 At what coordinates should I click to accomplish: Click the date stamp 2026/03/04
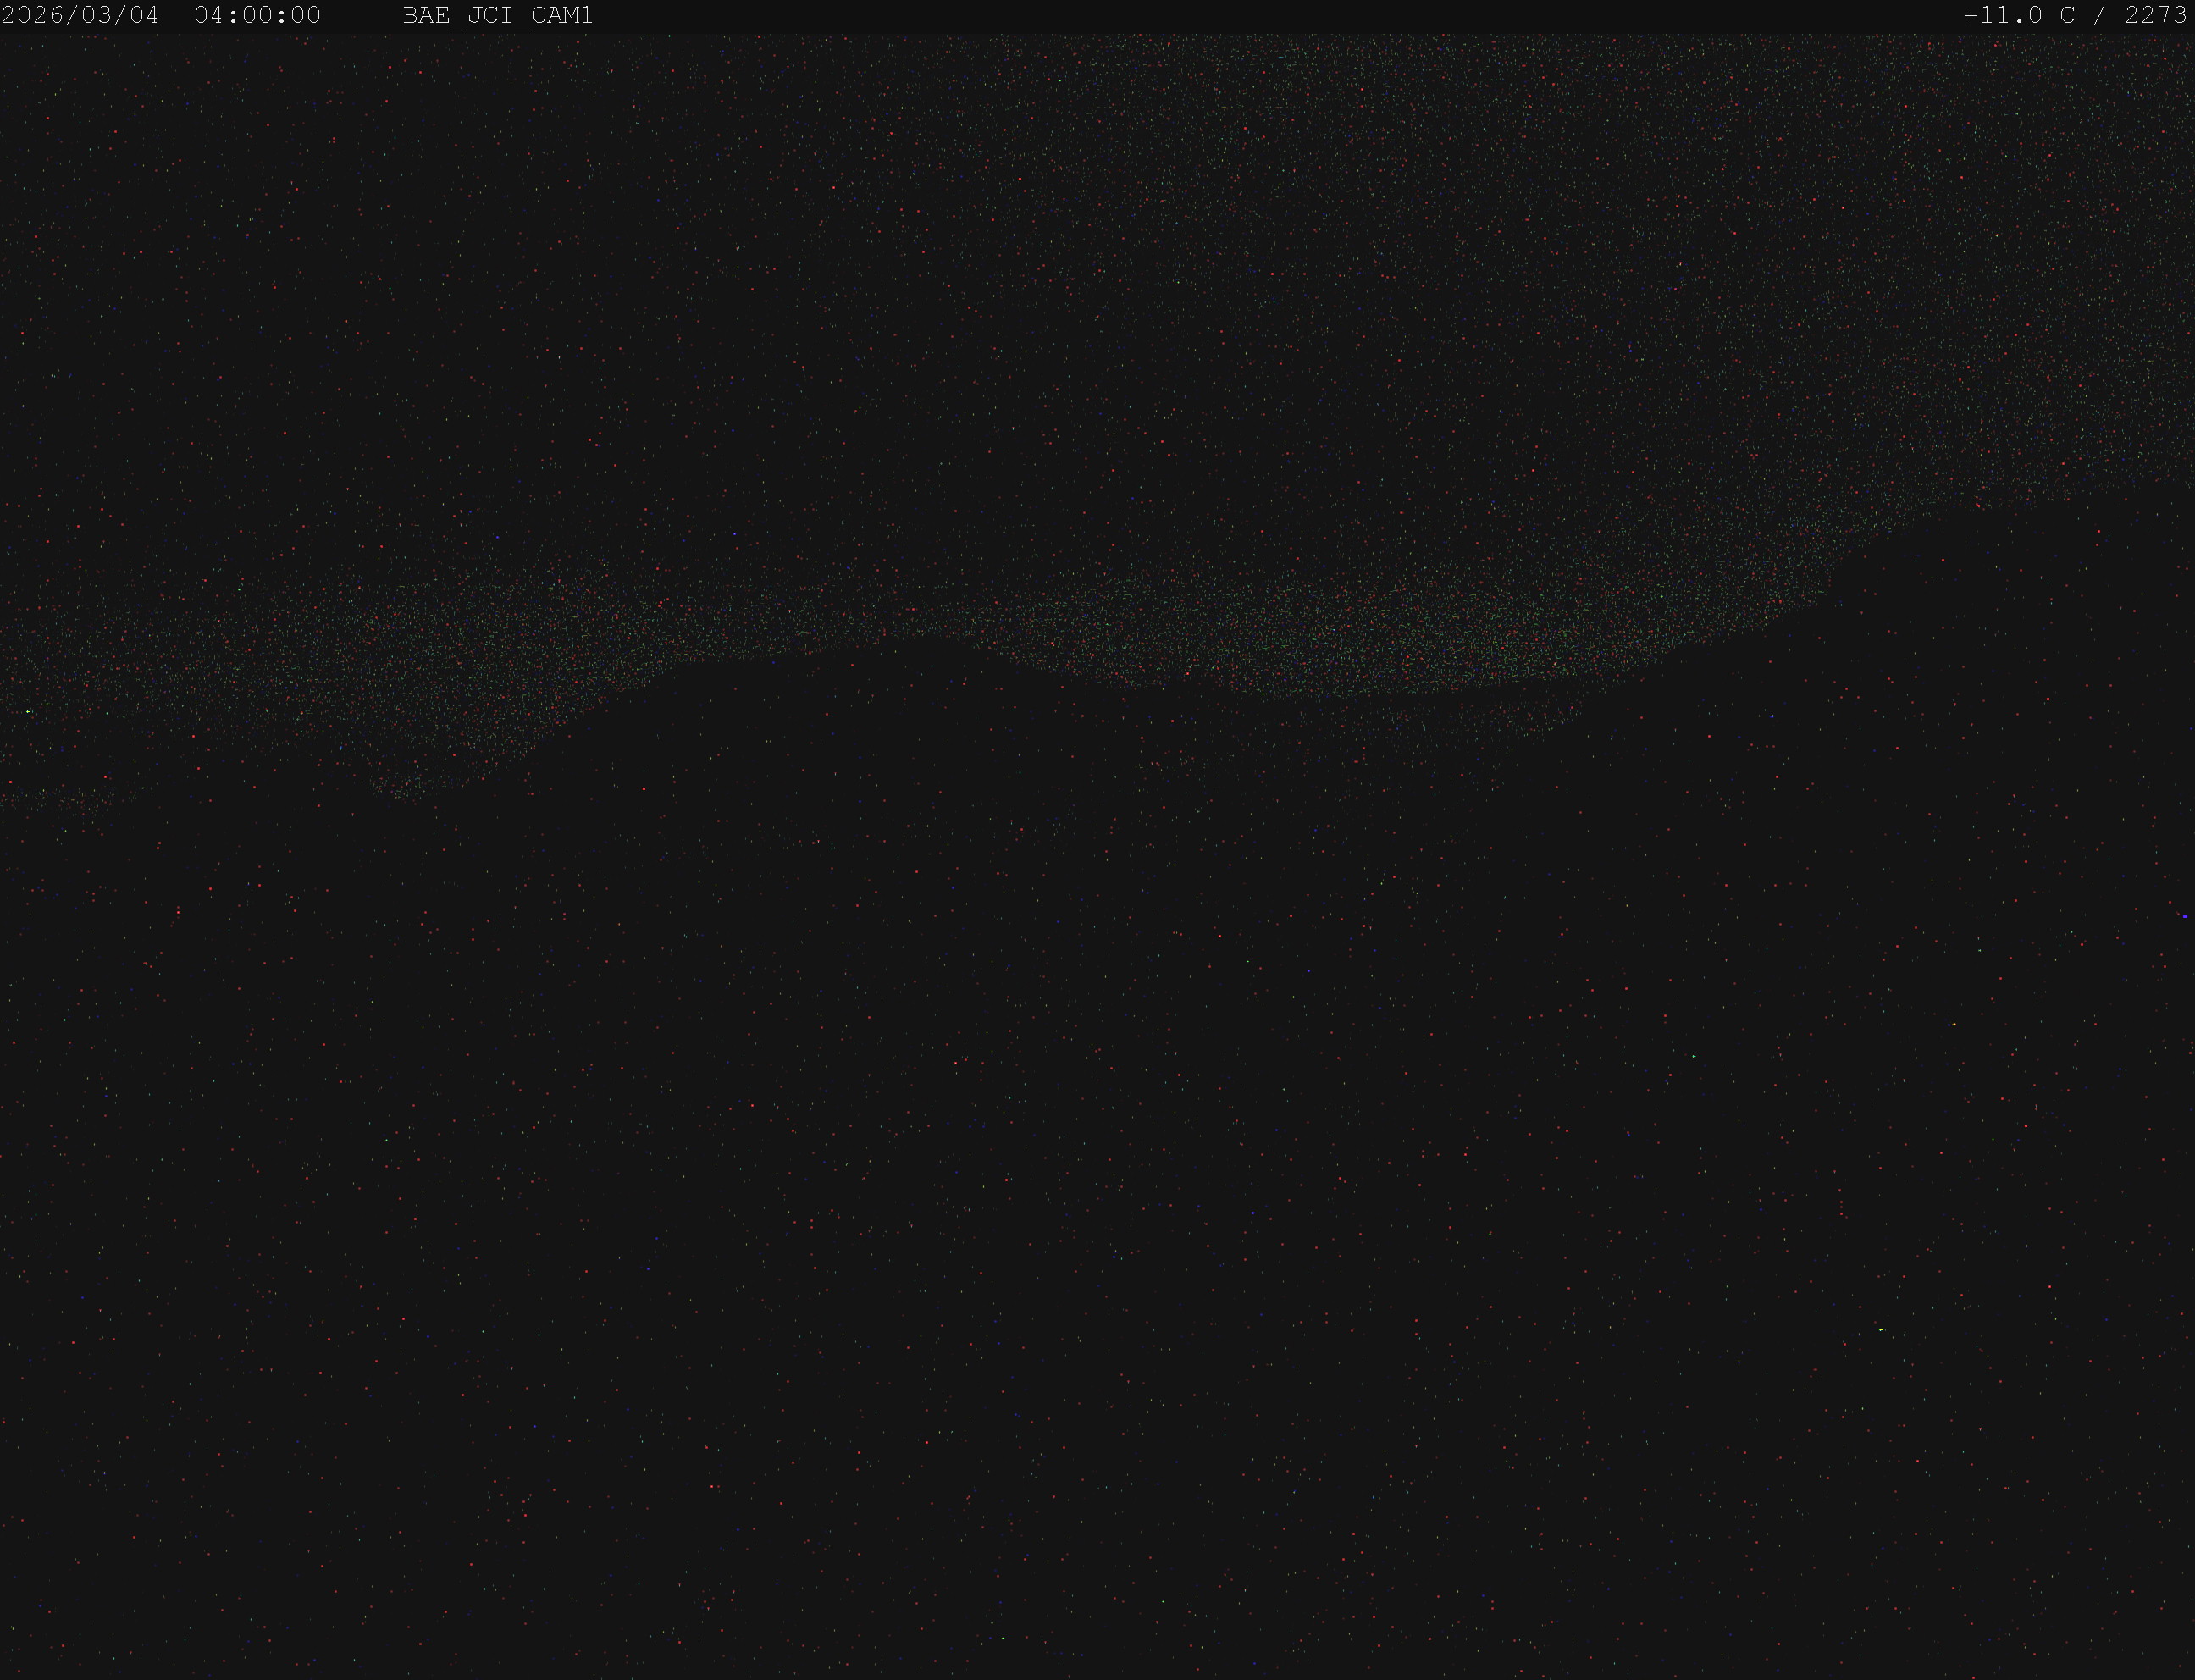(x=80, y=16)
